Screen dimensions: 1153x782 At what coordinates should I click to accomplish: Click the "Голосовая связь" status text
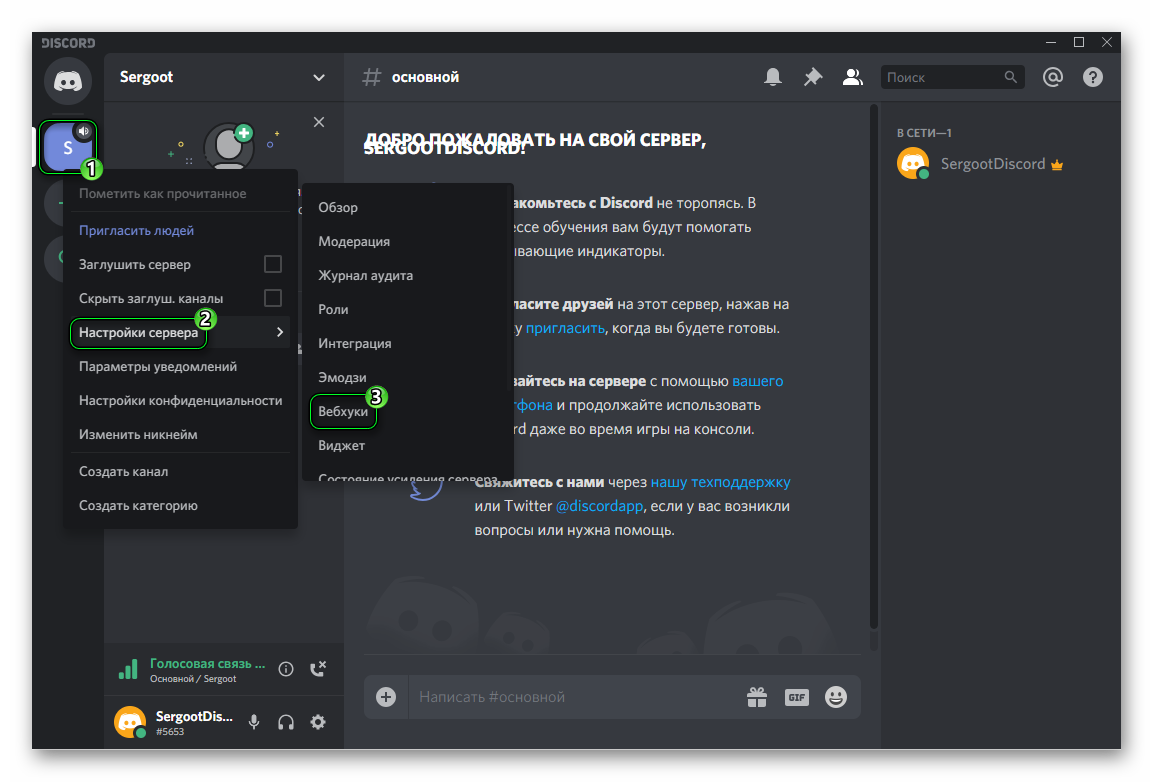(x=207, y=664)
